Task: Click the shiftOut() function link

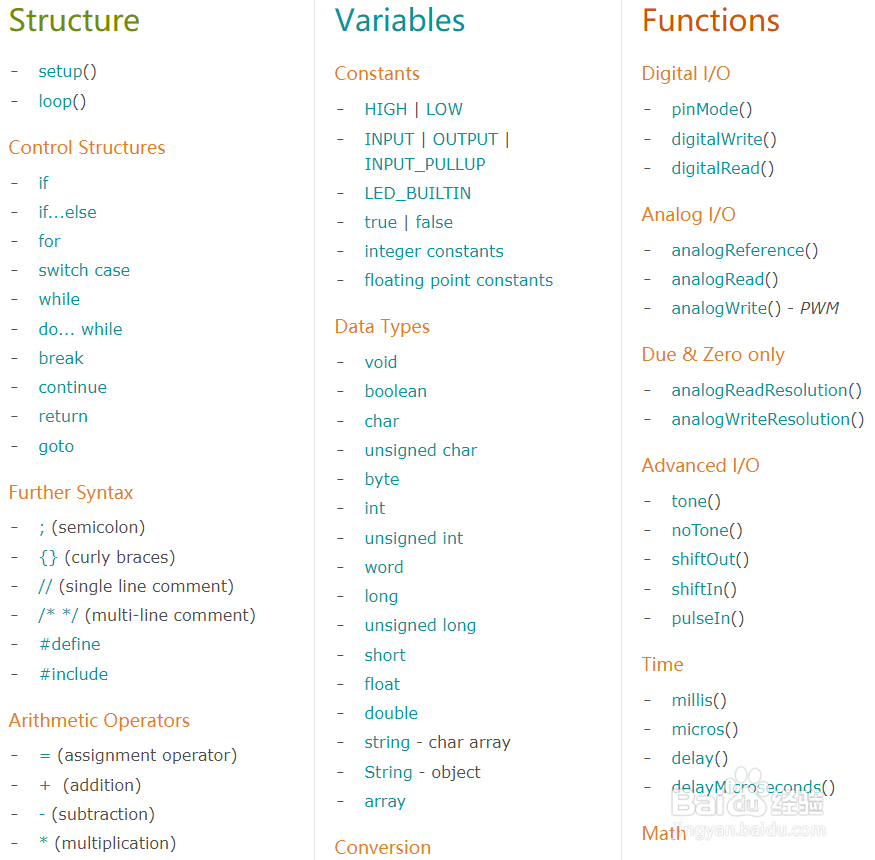Action: [710, 559]
